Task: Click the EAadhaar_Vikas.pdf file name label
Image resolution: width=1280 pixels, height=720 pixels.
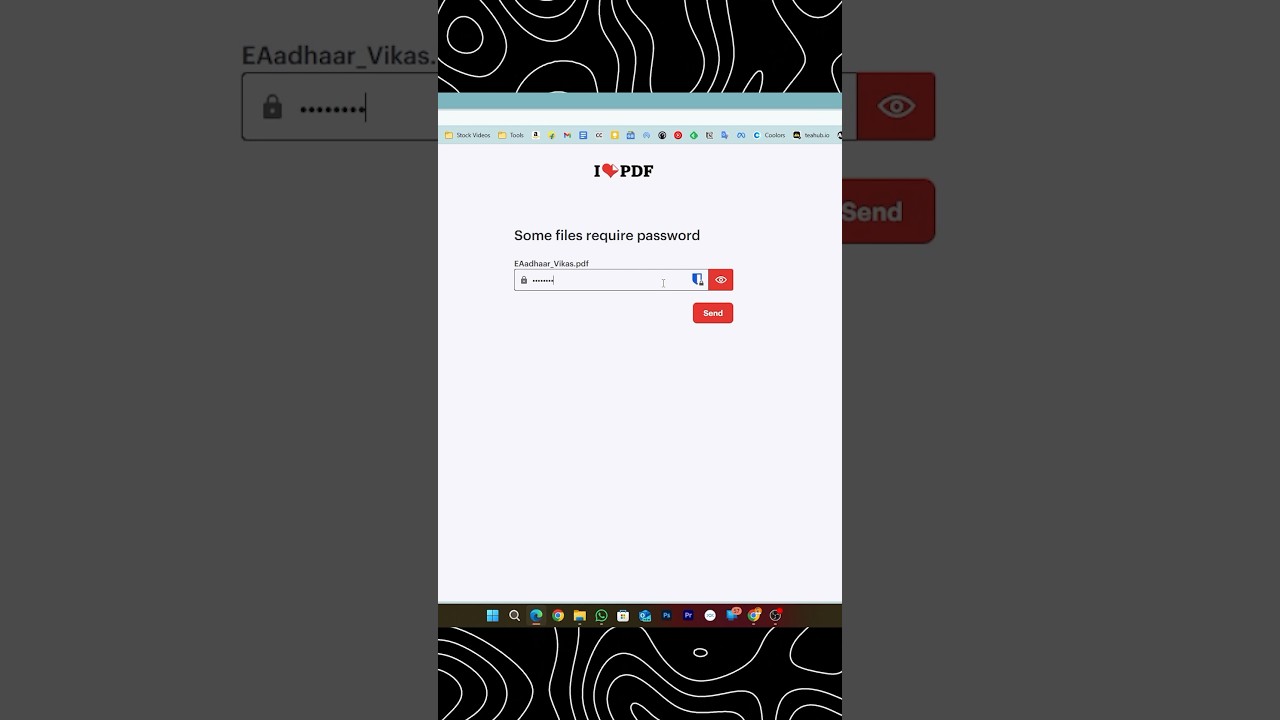Action: [x=551, y=264]
